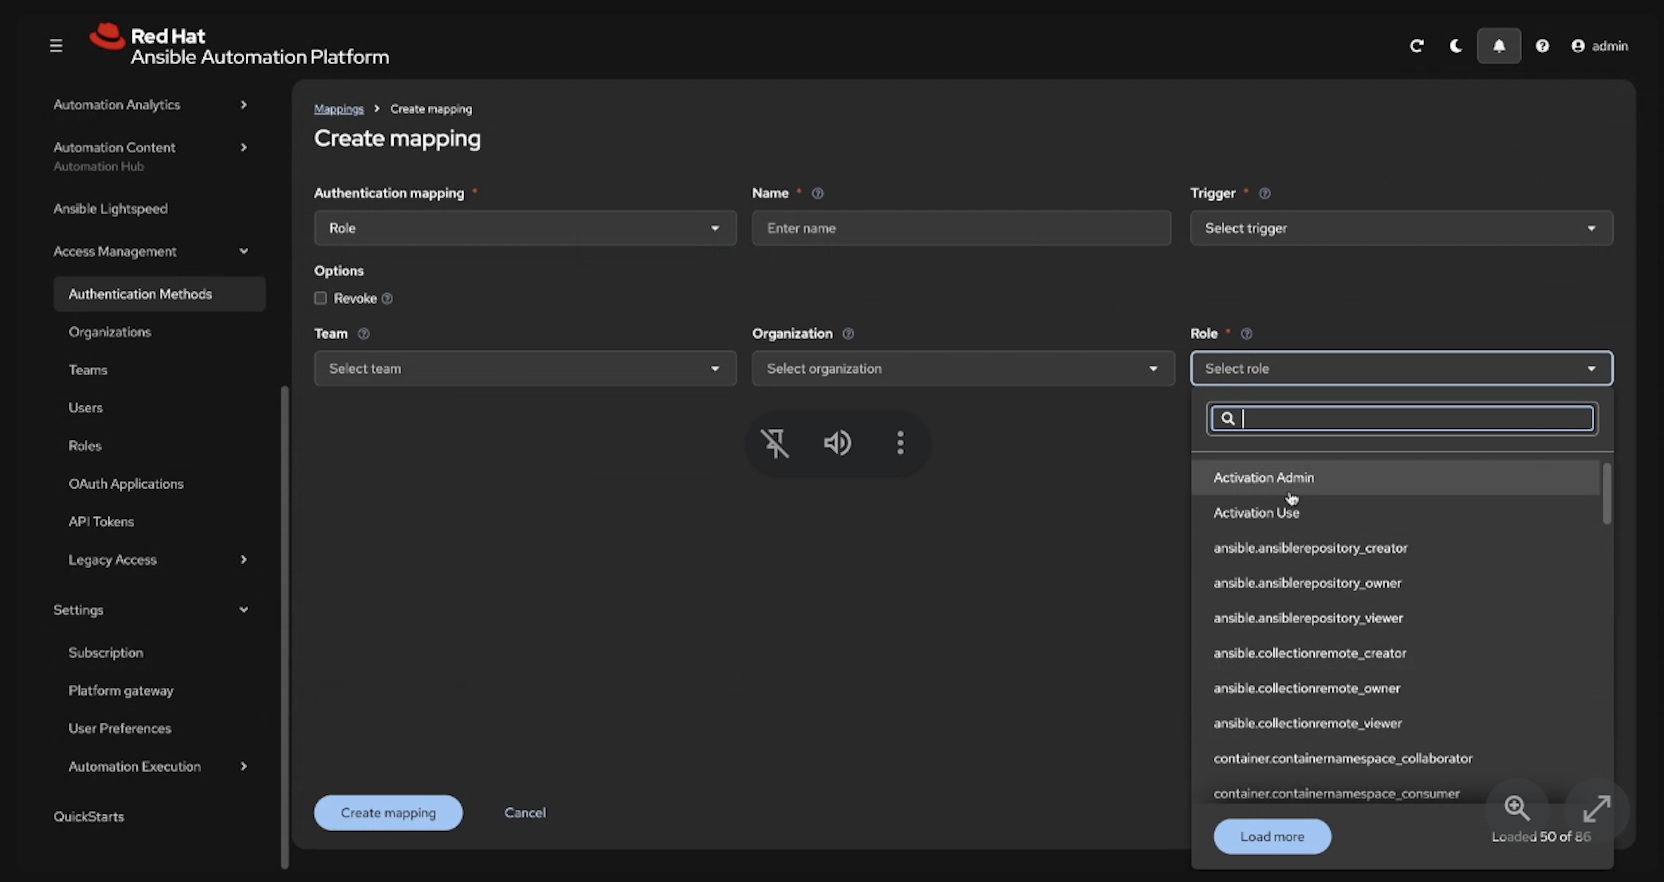
Task: Click the expand fullscreen overlay icon
Action: [1597, 808]
